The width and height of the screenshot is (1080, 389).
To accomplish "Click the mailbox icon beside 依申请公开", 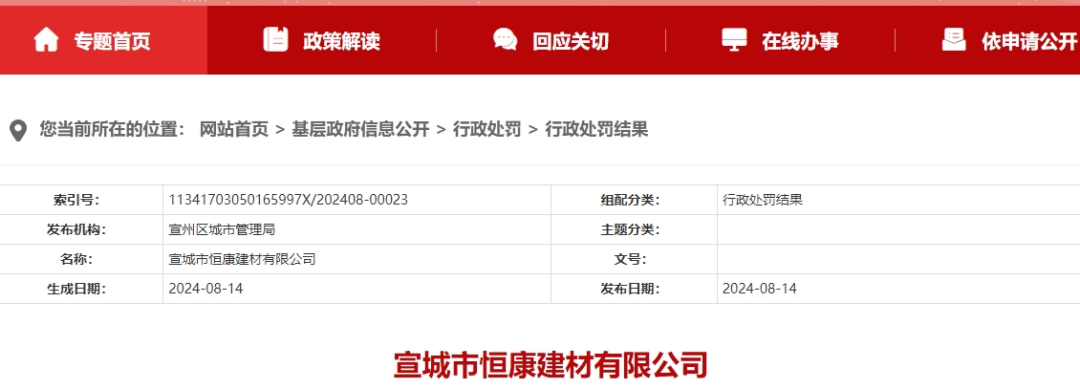I will point(954,39).
